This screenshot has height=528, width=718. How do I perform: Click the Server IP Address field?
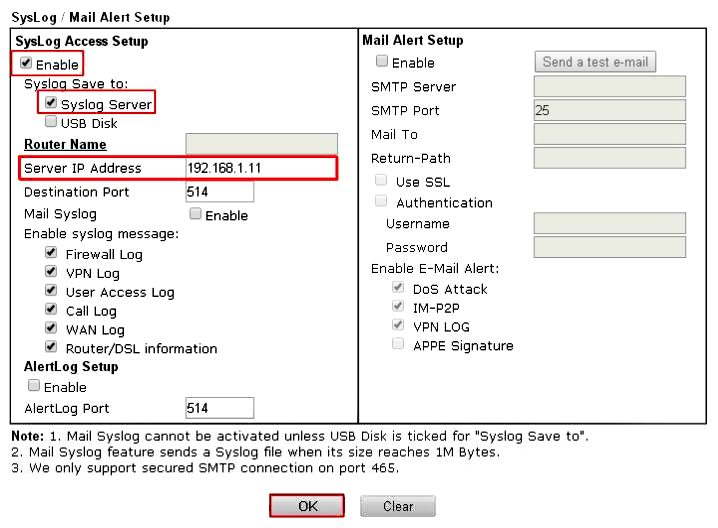pyautogui.click(x=260, y=168)
